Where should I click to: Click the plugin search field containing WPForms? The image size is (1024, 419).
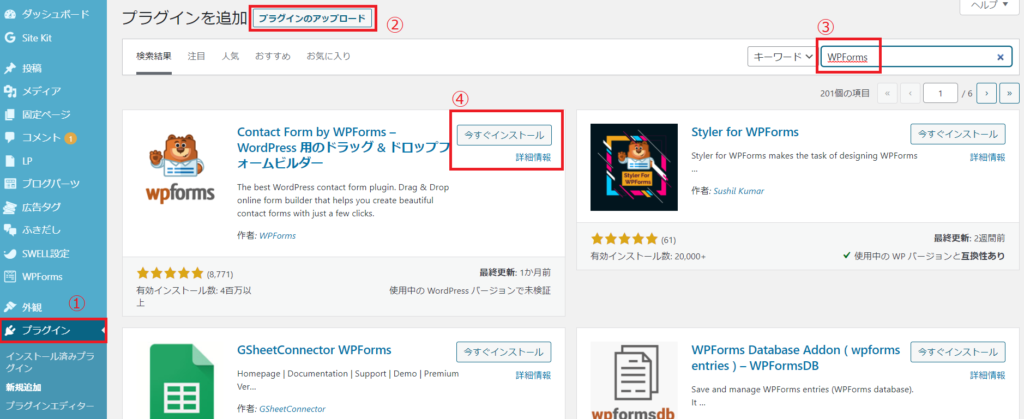[916, 57]
